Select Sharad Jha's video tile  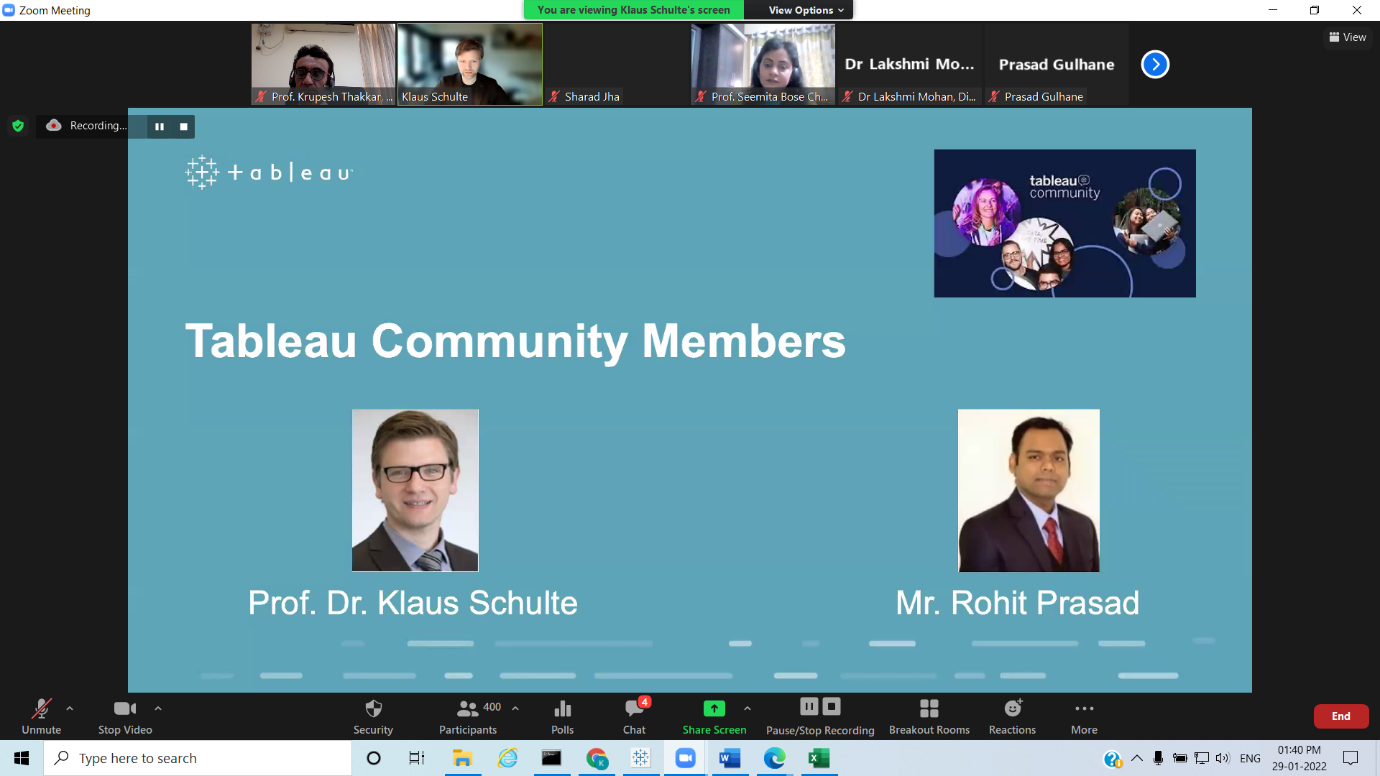click(x=616, y=64)
